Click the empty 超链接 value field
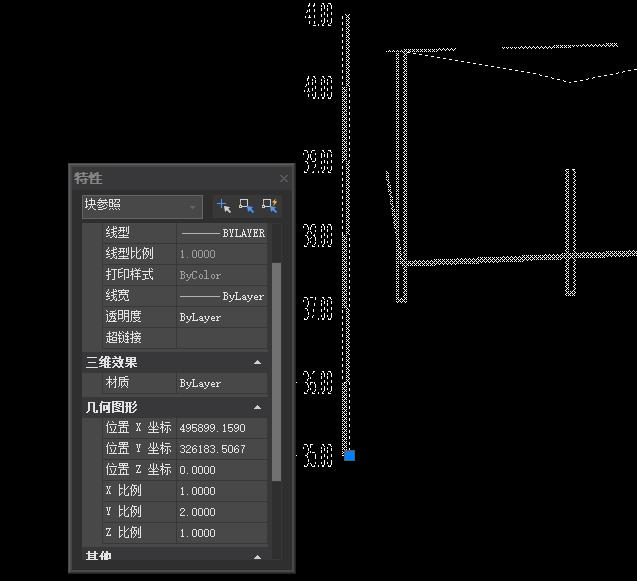The height and width of the screenshot is (581, 637). (222, 338)
